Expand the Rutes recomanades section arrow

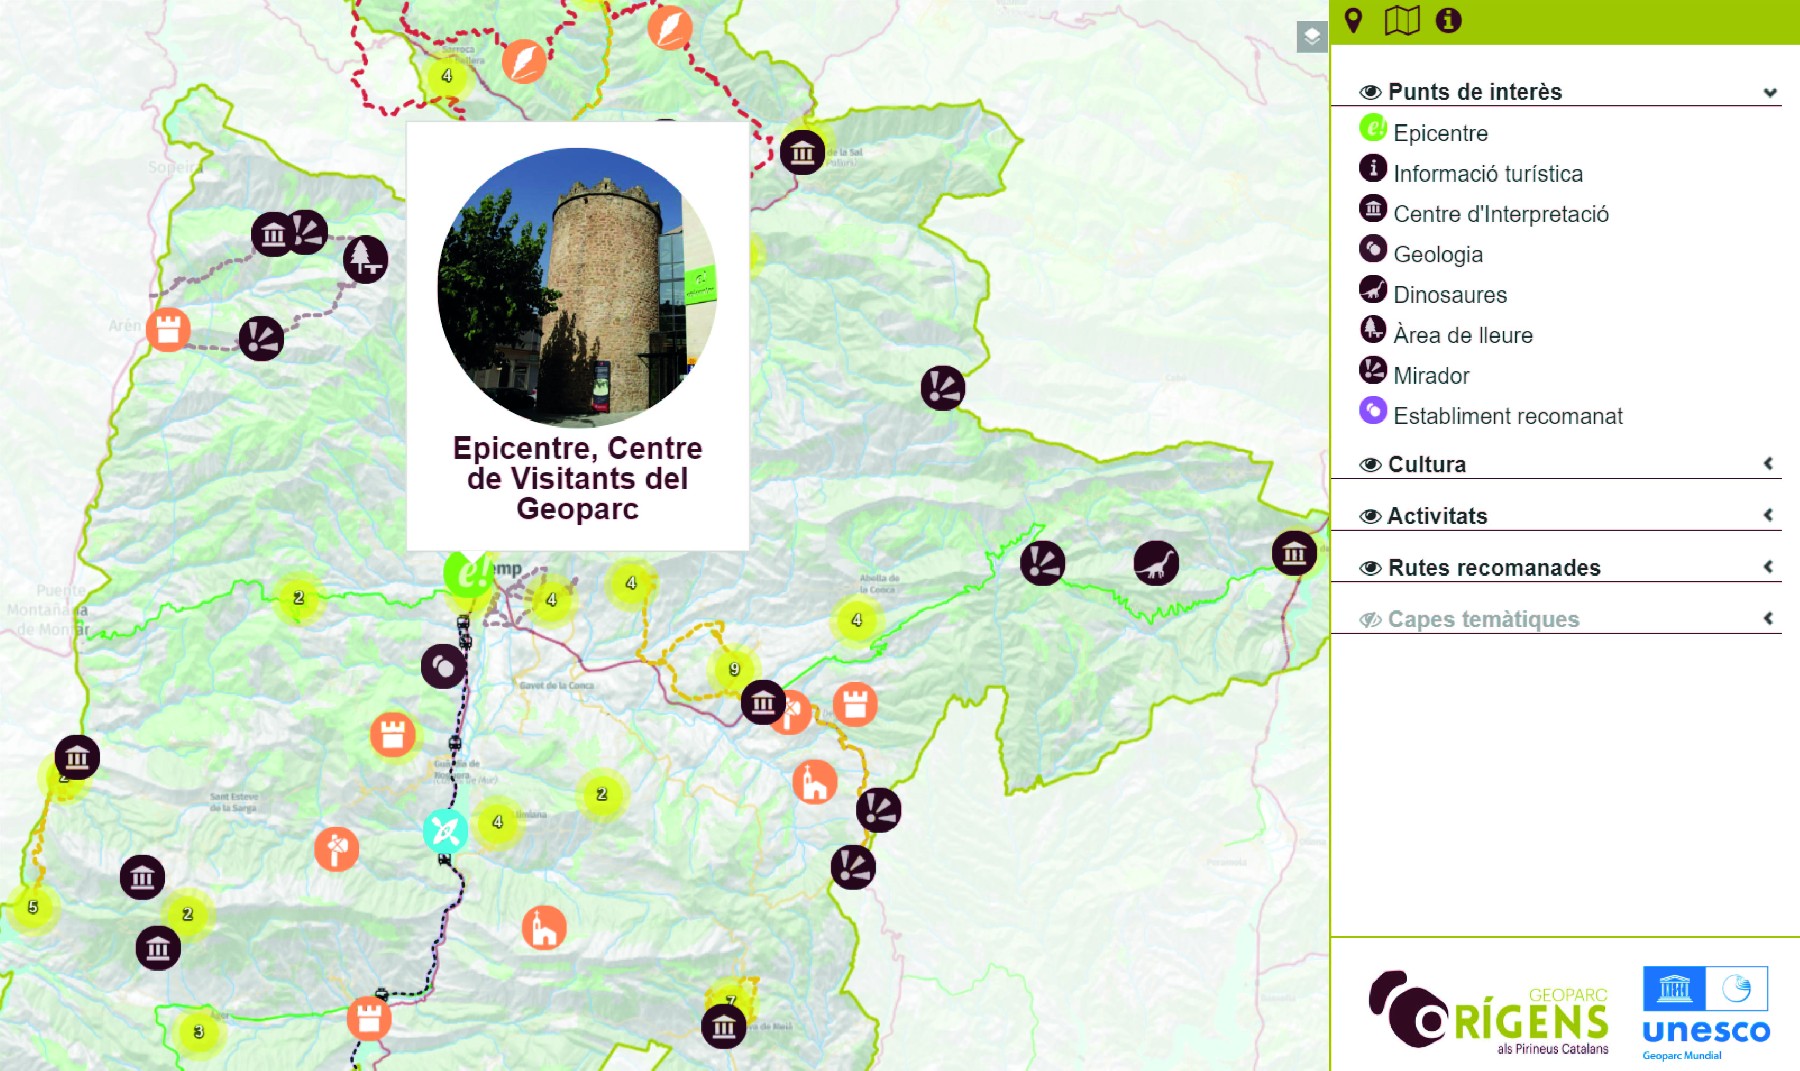tap(1768, 567)
